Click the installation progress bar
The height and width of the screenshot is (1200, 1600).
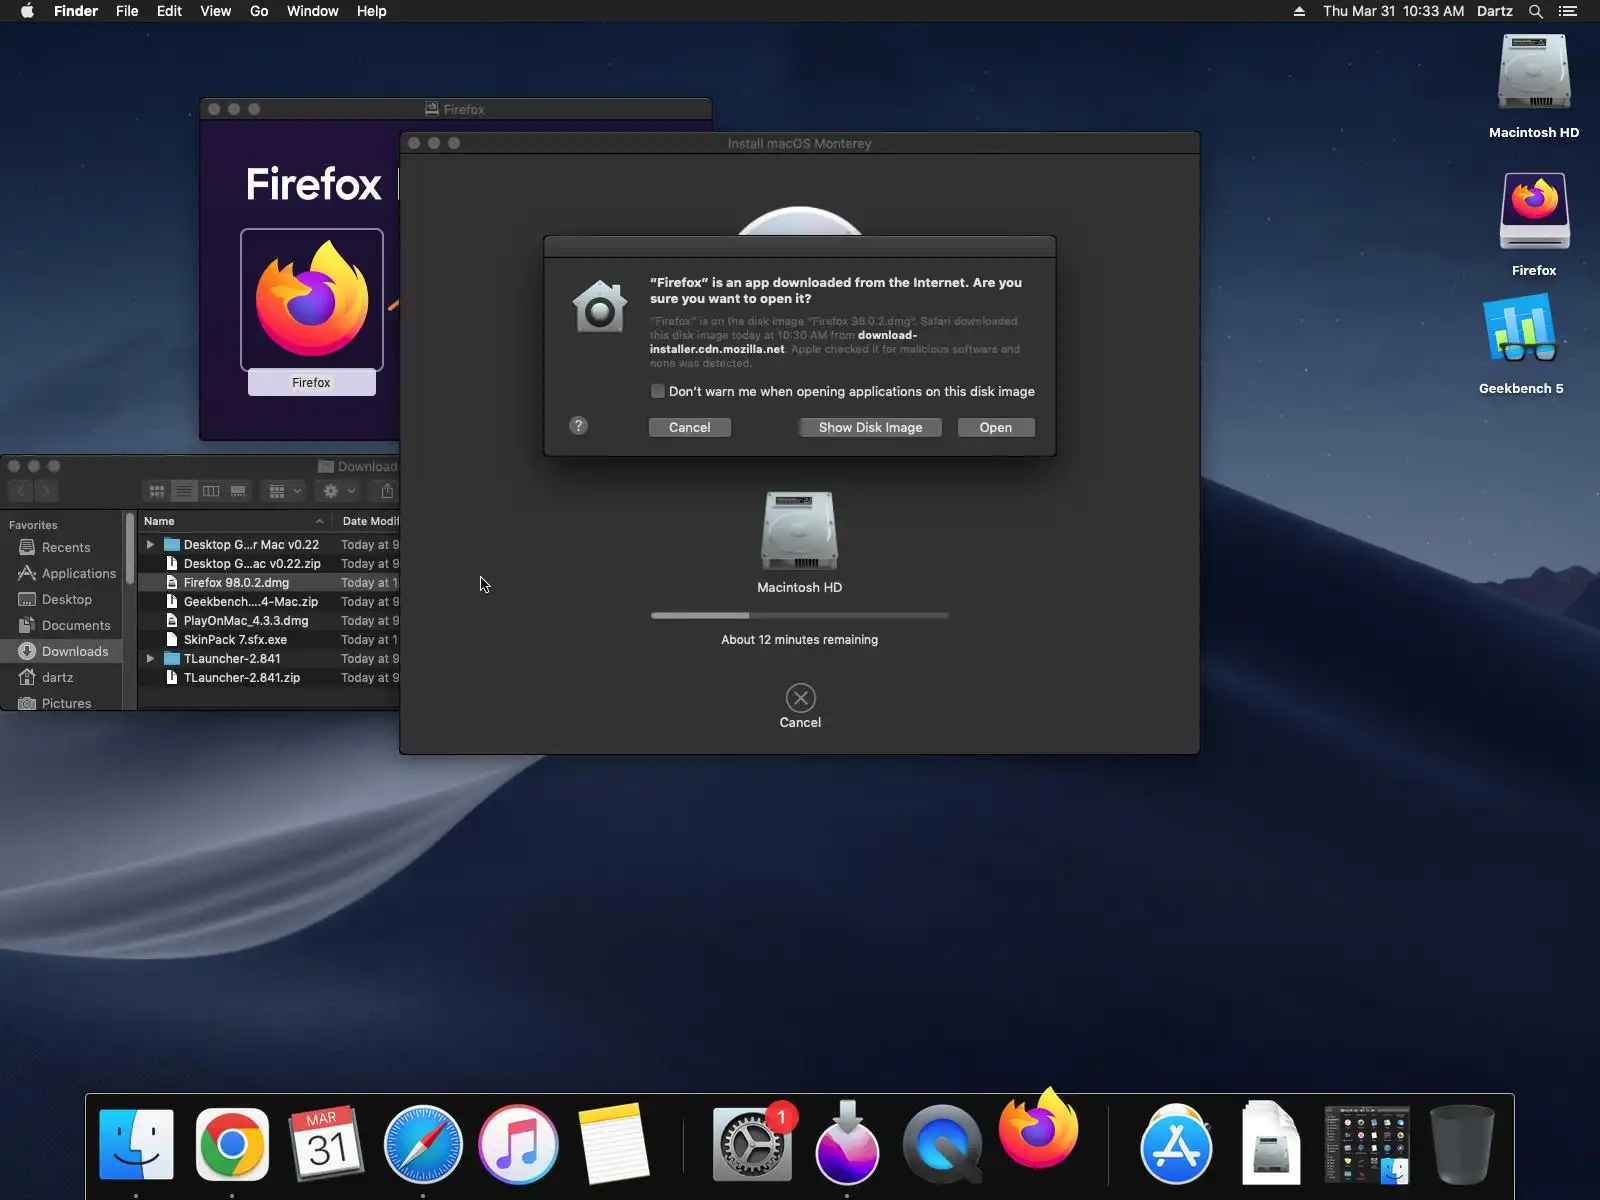[799, 616]
